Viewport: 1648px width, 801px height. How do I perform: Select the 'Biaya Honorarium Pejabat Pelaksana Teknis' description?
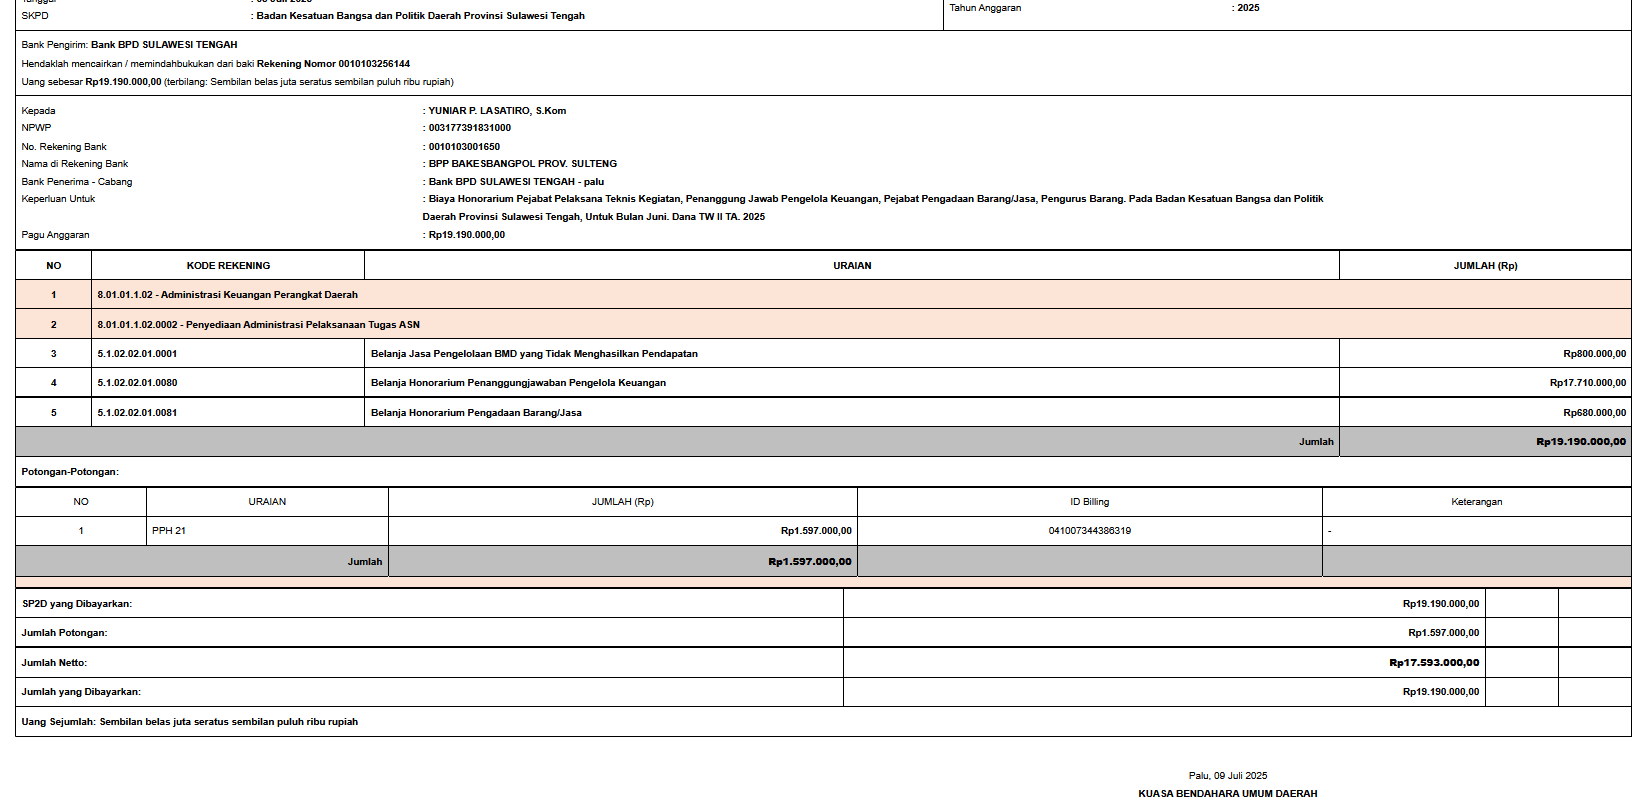click(x=873, y=208)
